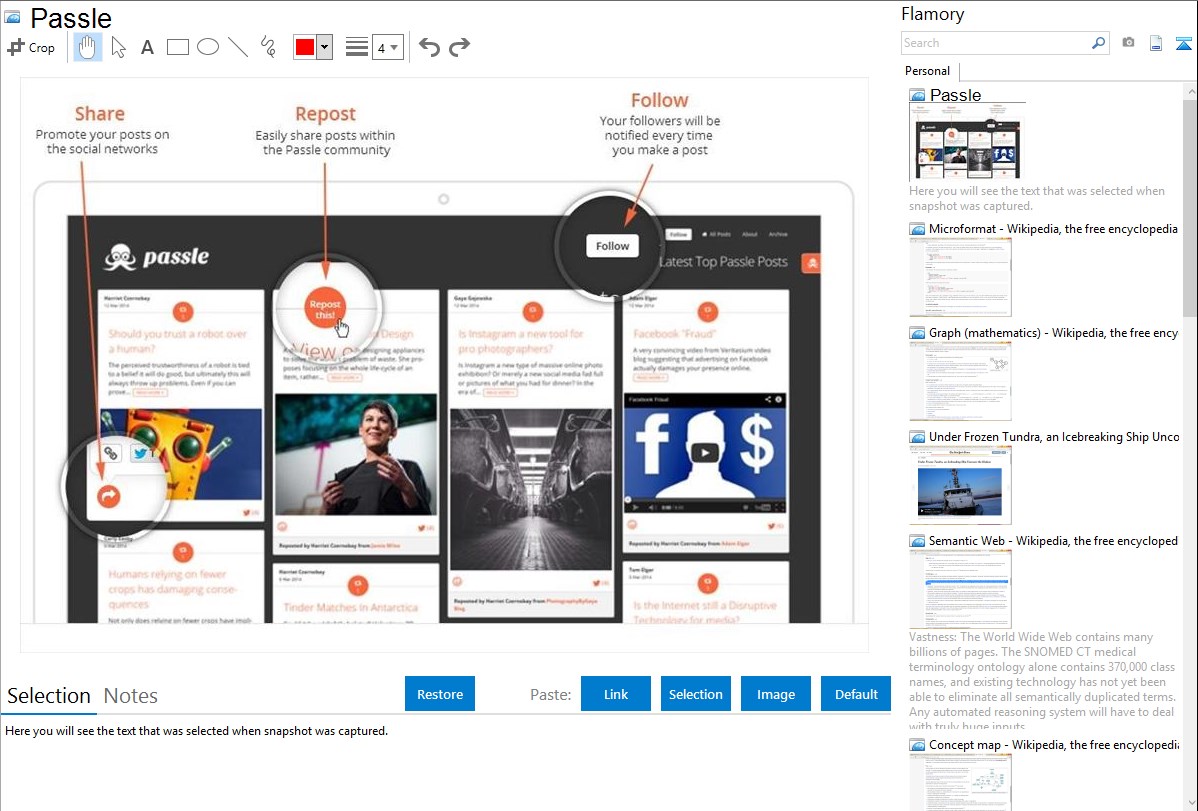Choose the arrow pointer selection tool
1198x811 pixels.
[x=118, y=47]
